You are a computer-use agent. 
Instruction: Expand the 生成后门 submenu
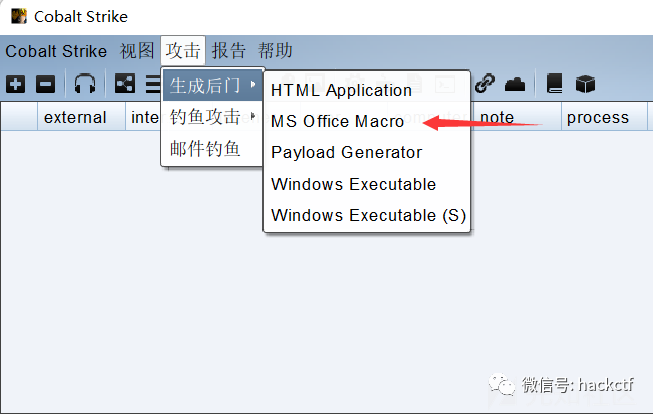pyautogui.click(x=212, y=85)
